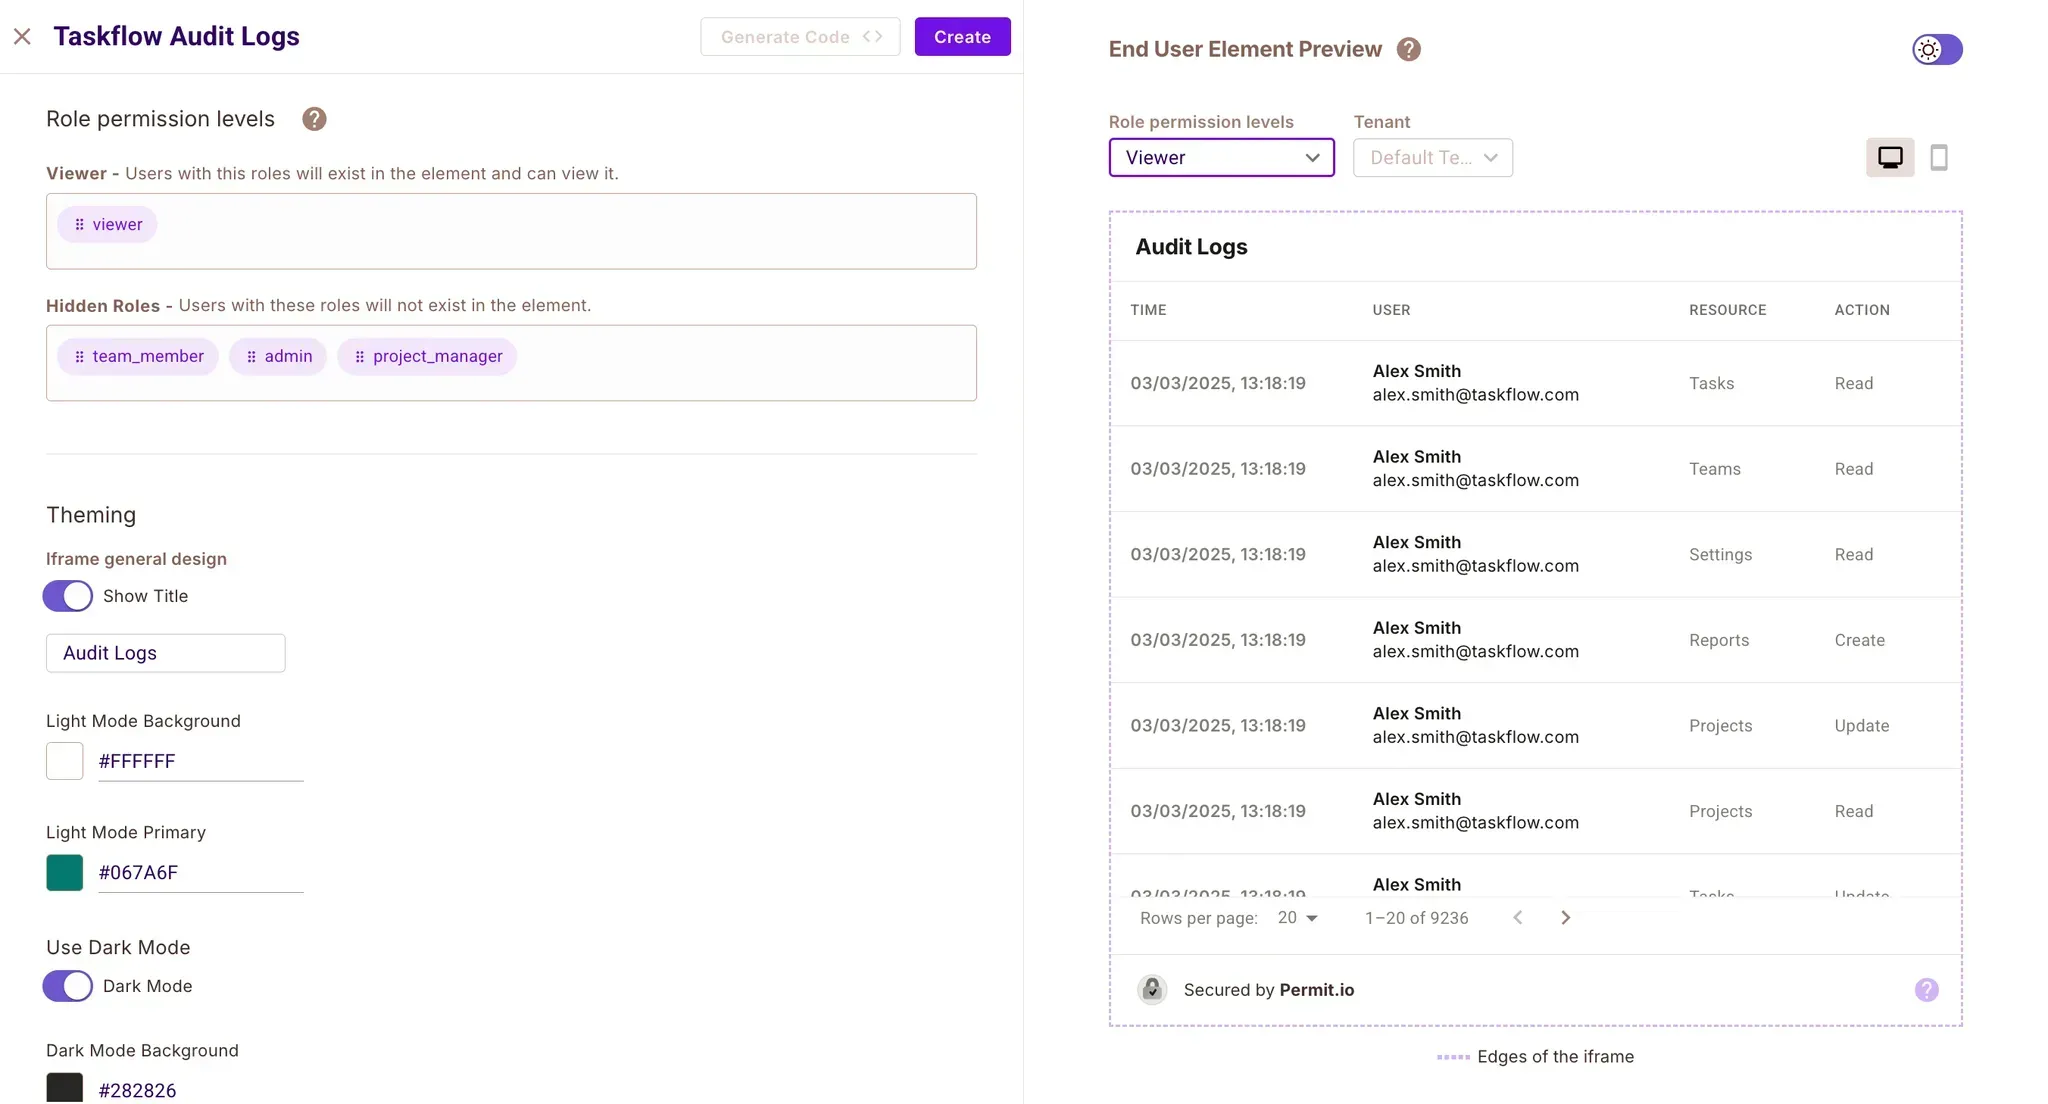Click the Generate Code button
Image resolution: width=2048 pixels, height=1104 pixels.
point(800,37)
